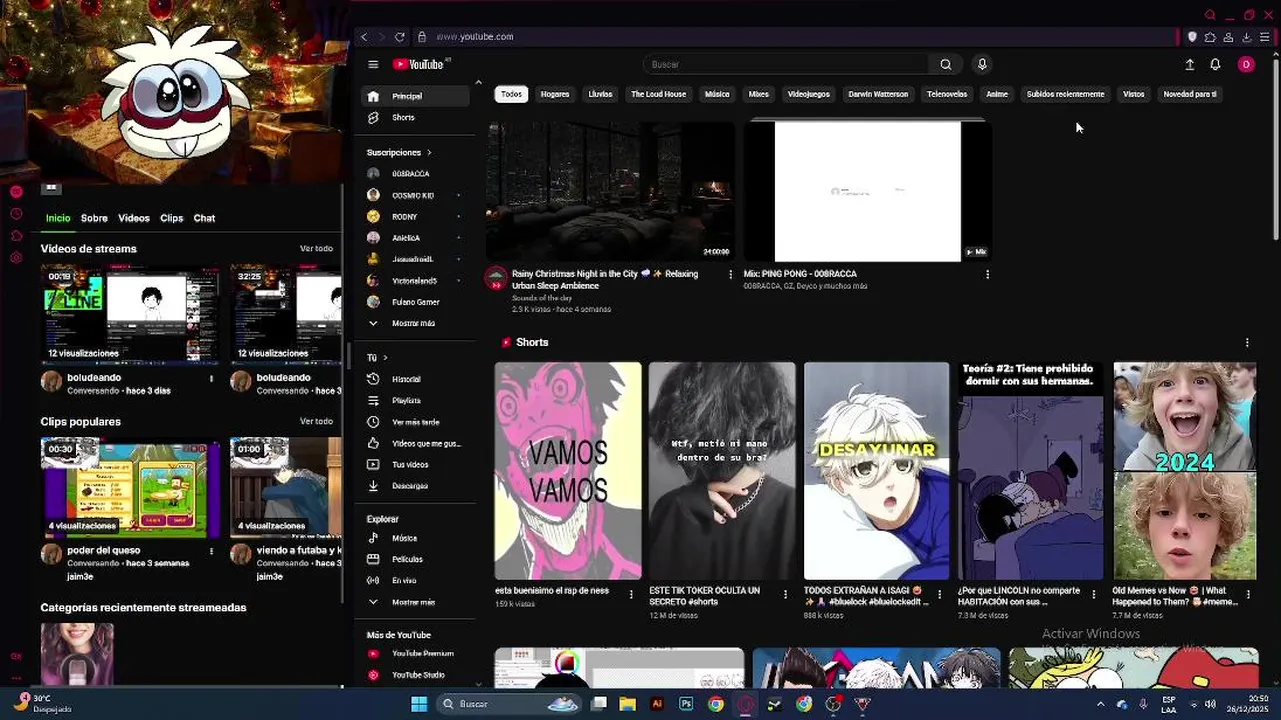This screenshot has height=720, width=1281.
Task: Play the Rainy Christmas Night video thumbnail
Action: [x=610, y=191]
